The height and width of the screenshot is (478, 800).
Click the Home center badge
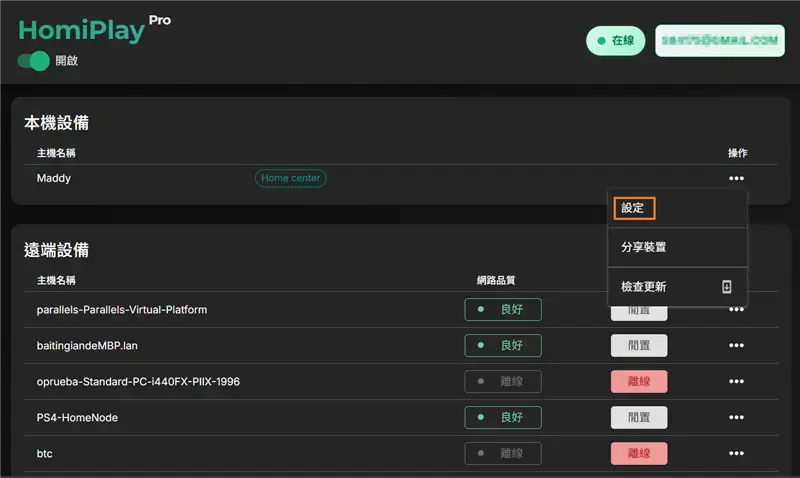[x=290, y=178]
